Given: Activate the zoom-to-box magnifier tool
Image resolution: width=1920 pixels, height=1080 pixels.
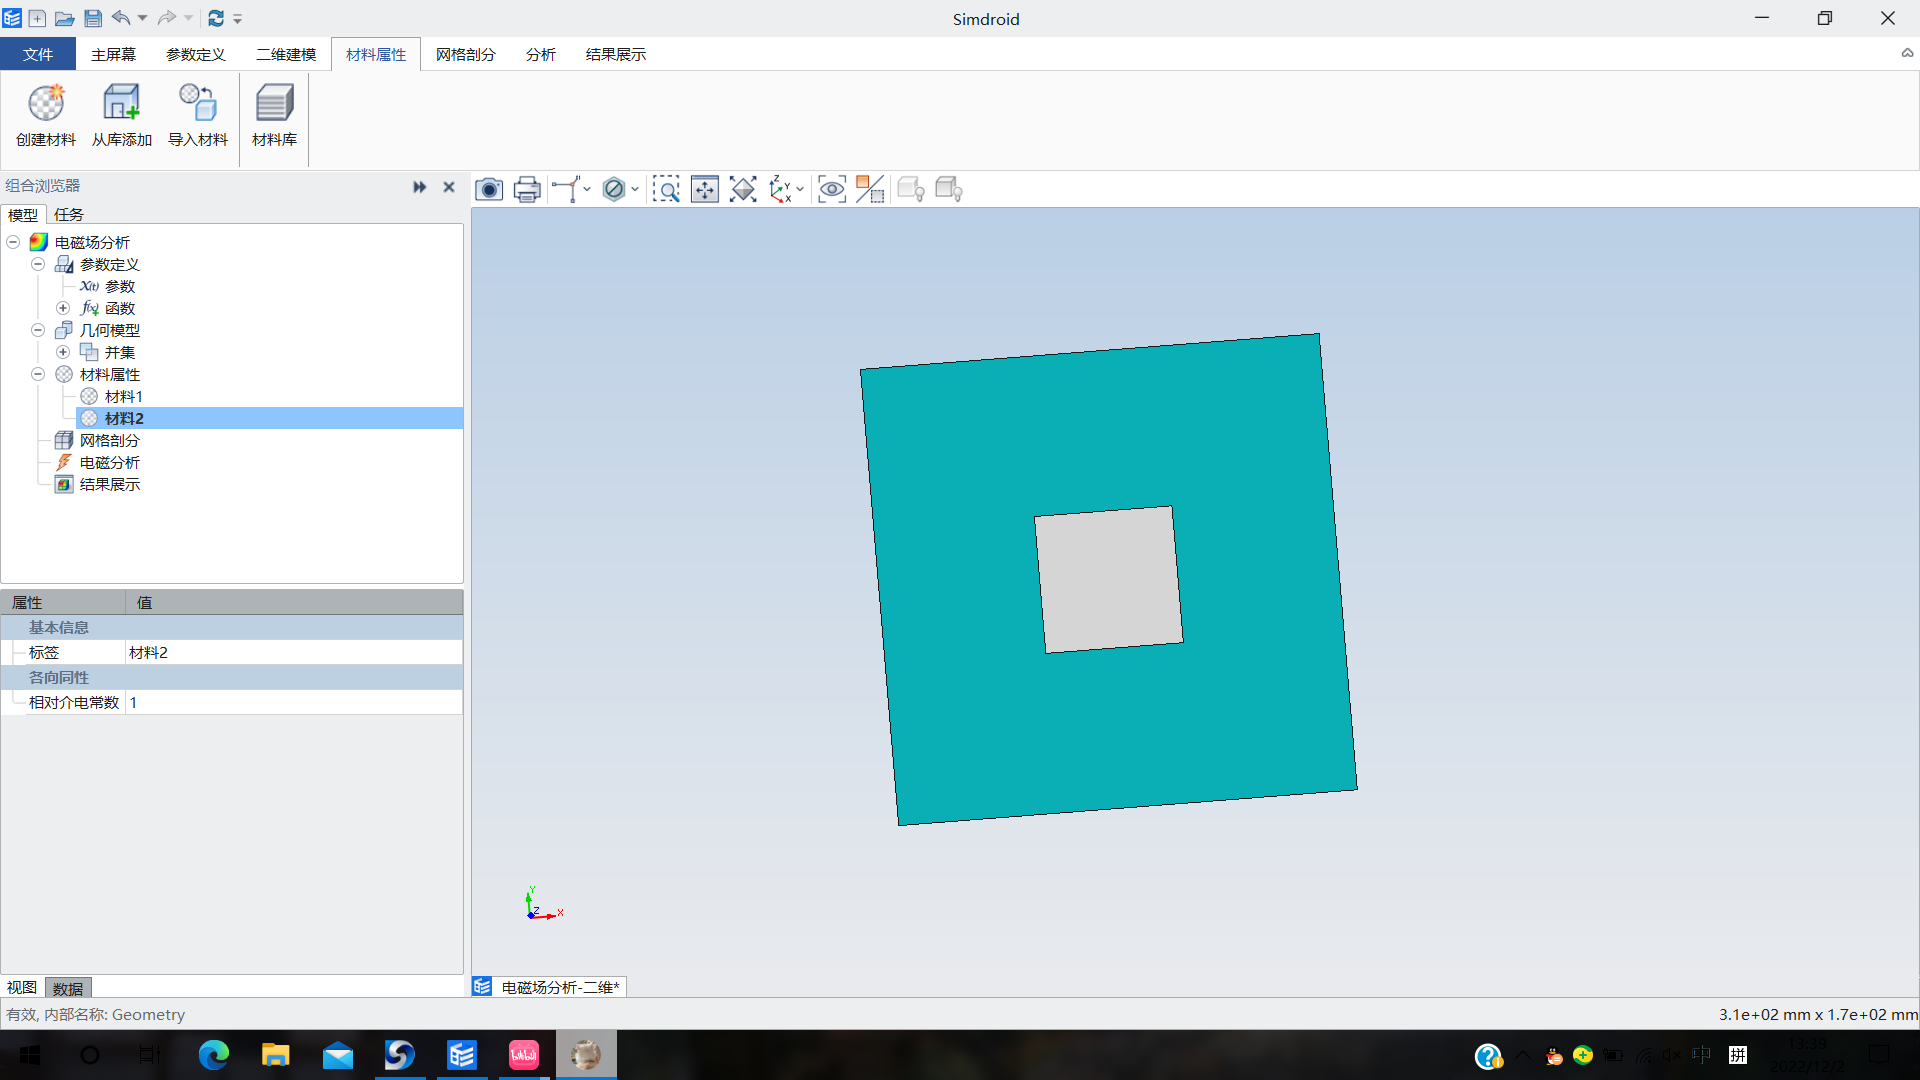Looking at the screenshot, I should [x=666, y=189].
